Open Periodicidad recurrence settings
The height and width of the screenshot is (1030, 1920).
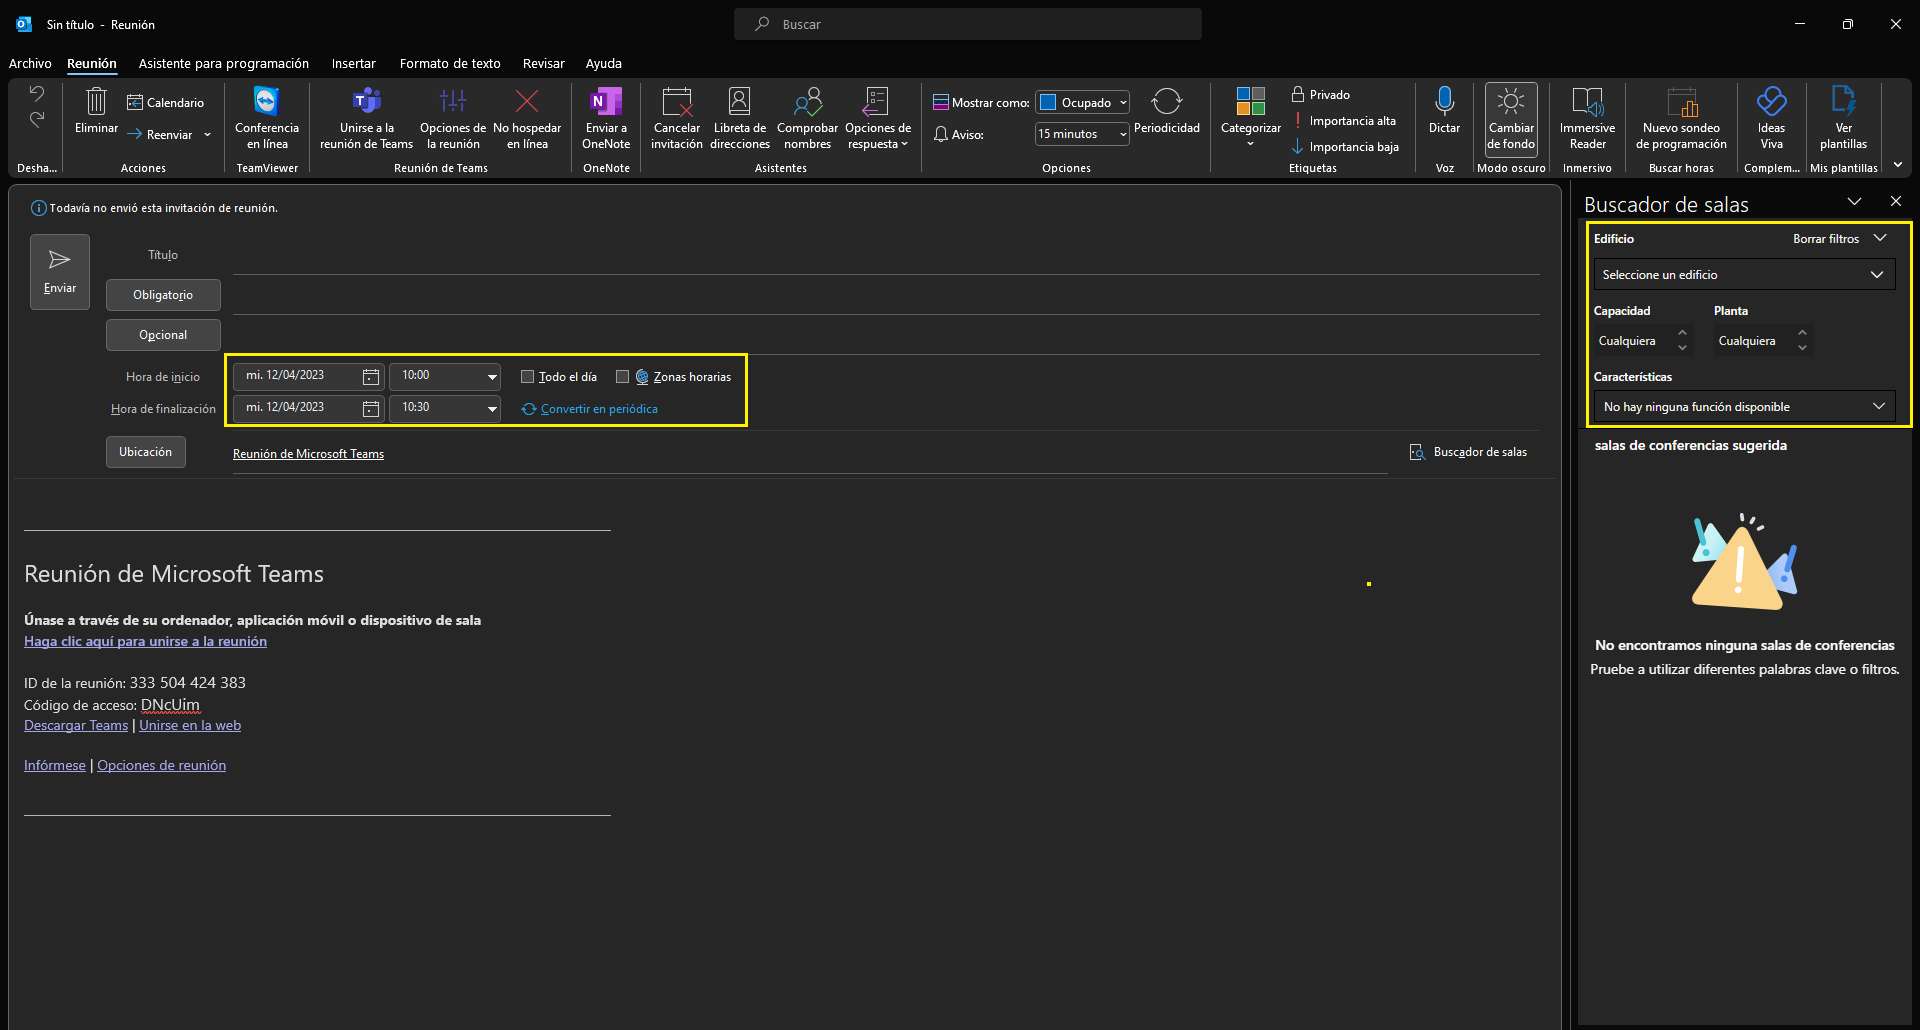pyautogui.click(x=1167, y=111)
